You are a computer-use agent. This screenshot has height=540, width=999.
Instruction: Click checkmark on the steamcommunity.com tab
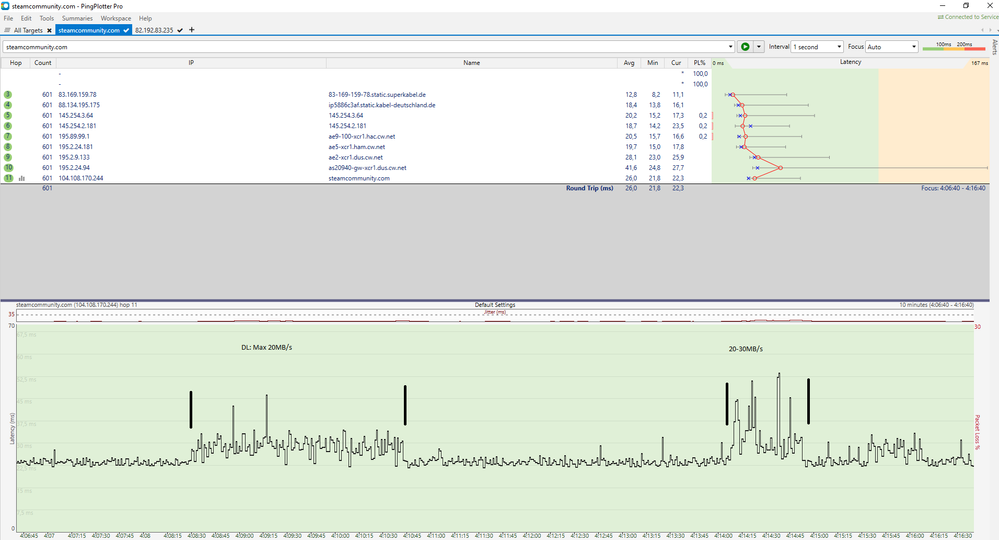tap(127, 30)
